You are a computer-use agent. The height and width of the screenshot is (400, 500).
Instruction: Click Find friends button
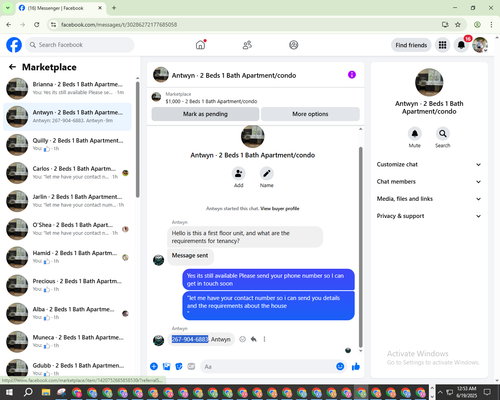411,45
